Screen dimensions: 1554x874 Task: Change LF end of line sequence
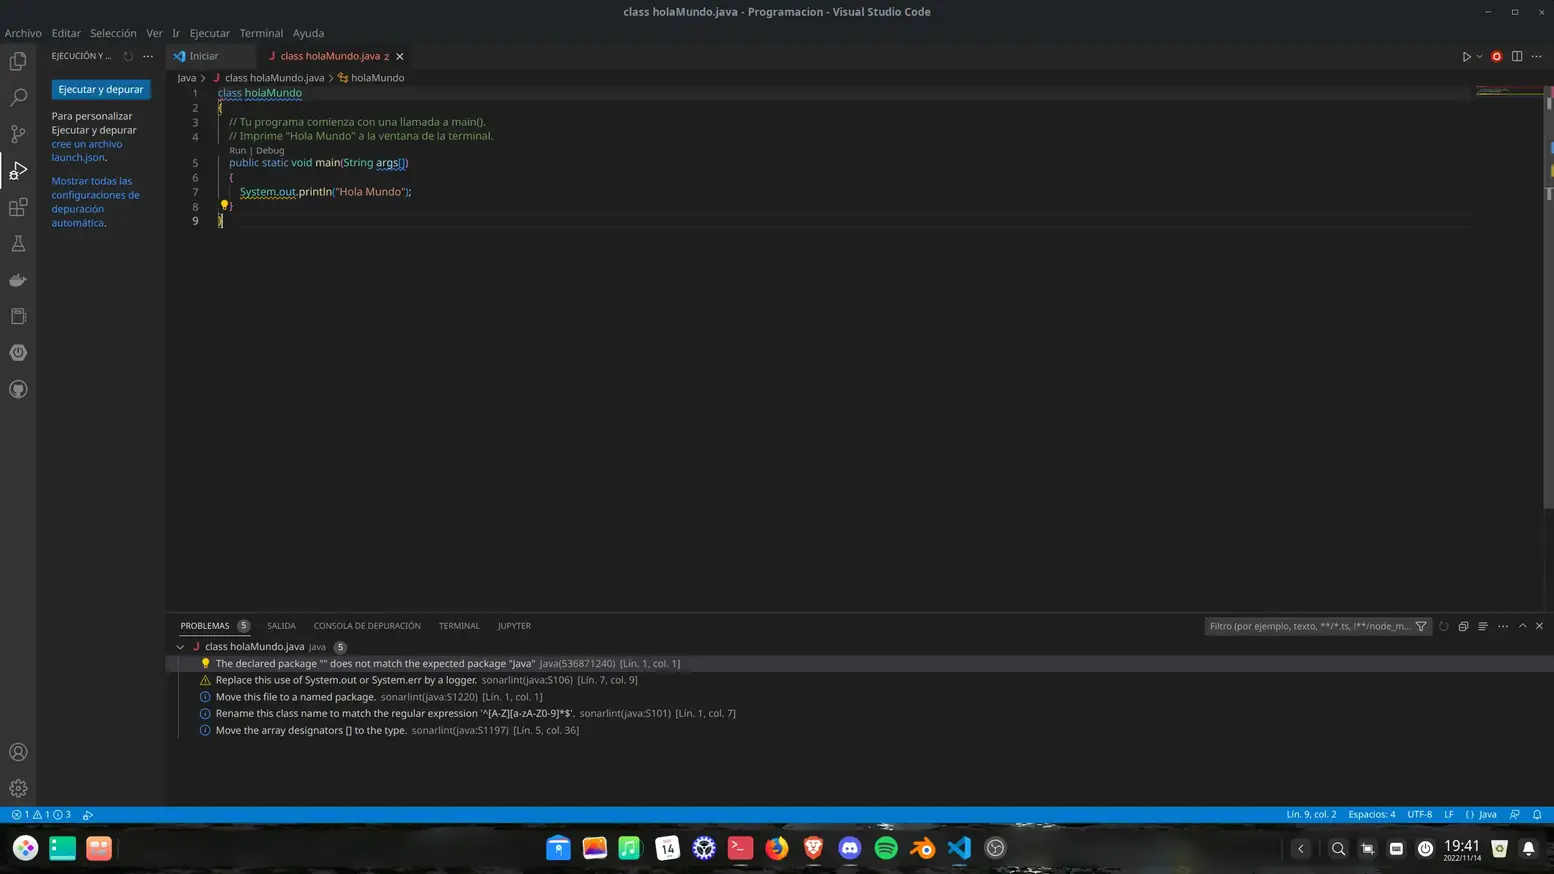tap(1448, 815)
